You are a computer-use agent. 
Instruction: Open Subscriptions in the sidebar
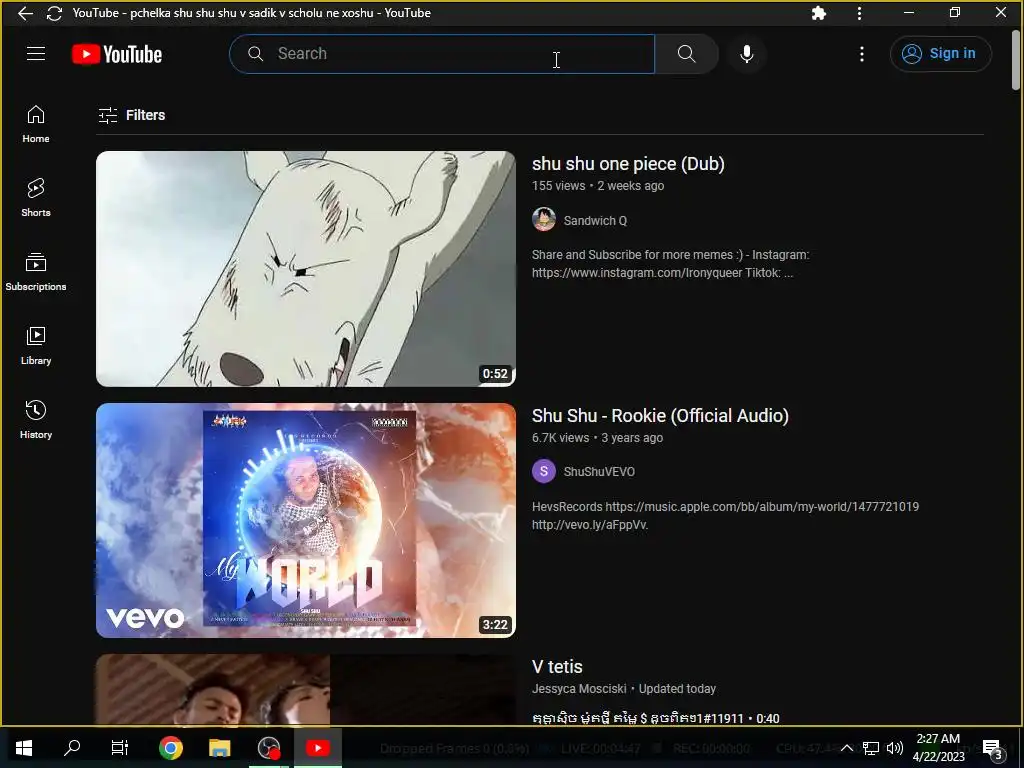pos(36,272)
